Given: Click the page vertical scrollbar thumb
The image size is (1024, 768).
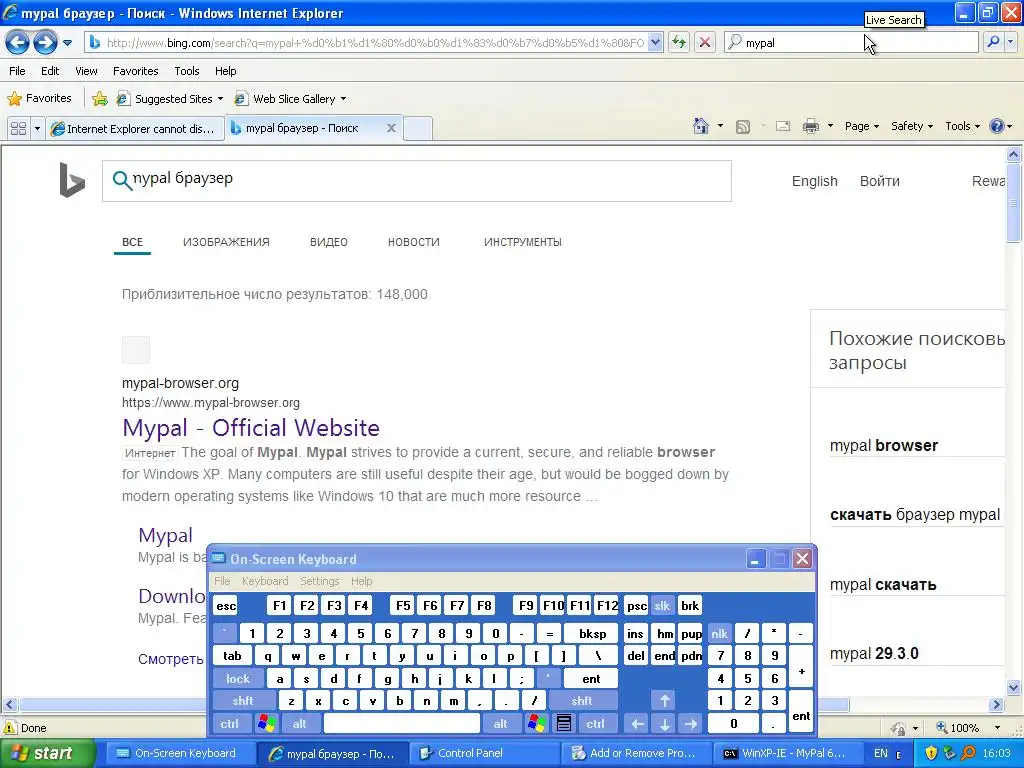Looking at the screenshot, I should (x=1014, y=203).
